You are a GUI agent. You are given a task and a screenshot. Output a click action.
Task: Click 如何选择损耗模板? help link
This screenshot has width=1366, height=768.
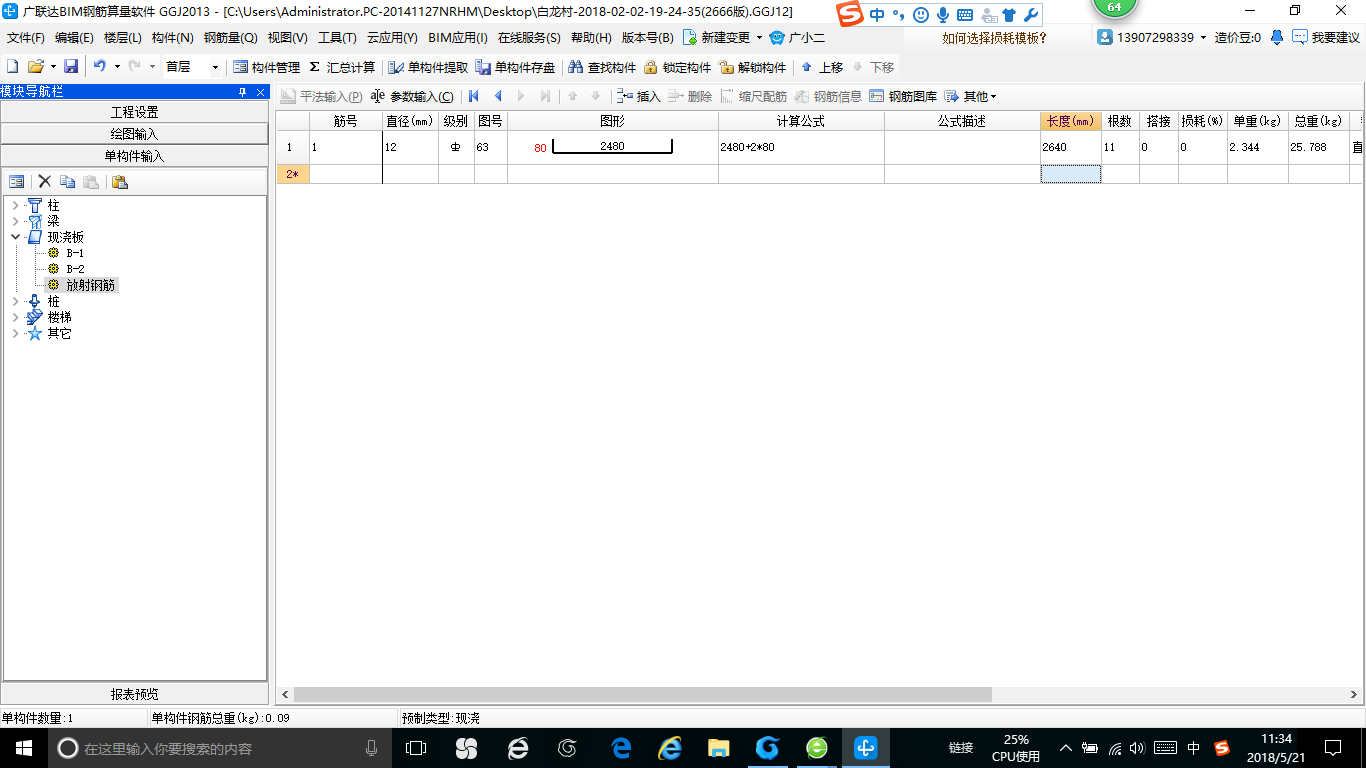pos(994,38)
